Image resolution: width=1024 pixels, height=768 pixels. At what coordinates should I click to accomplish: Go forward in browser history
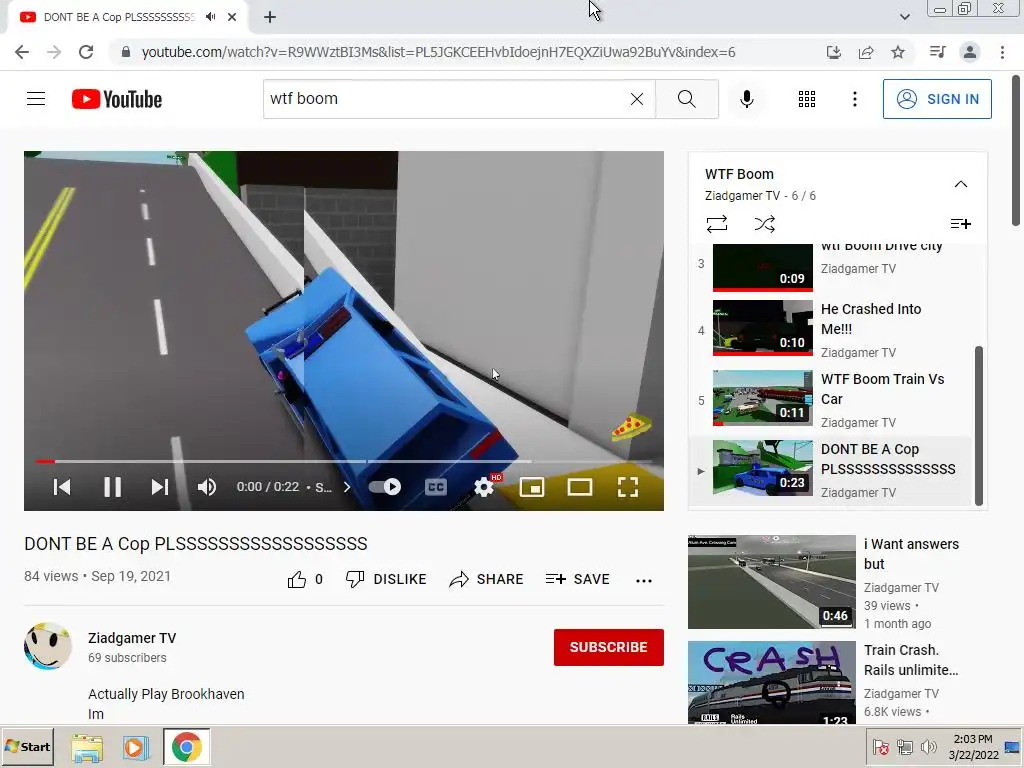tap(54, 52)
